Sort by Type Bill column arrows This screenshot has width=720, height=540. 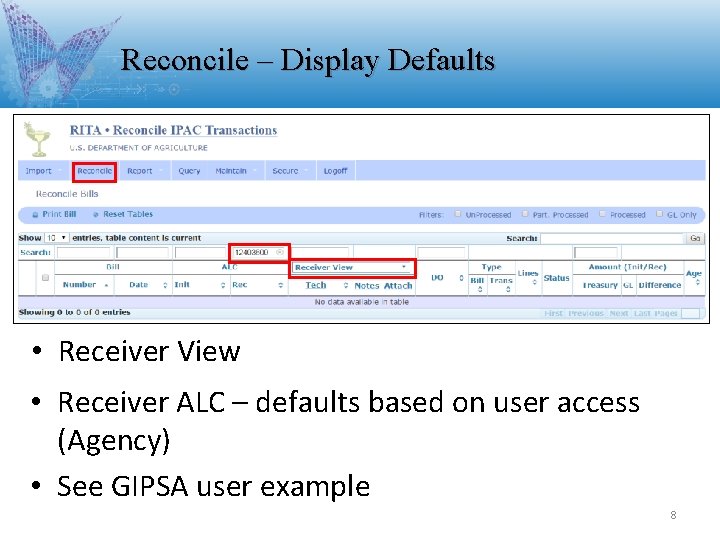click(x=480, y=289)
